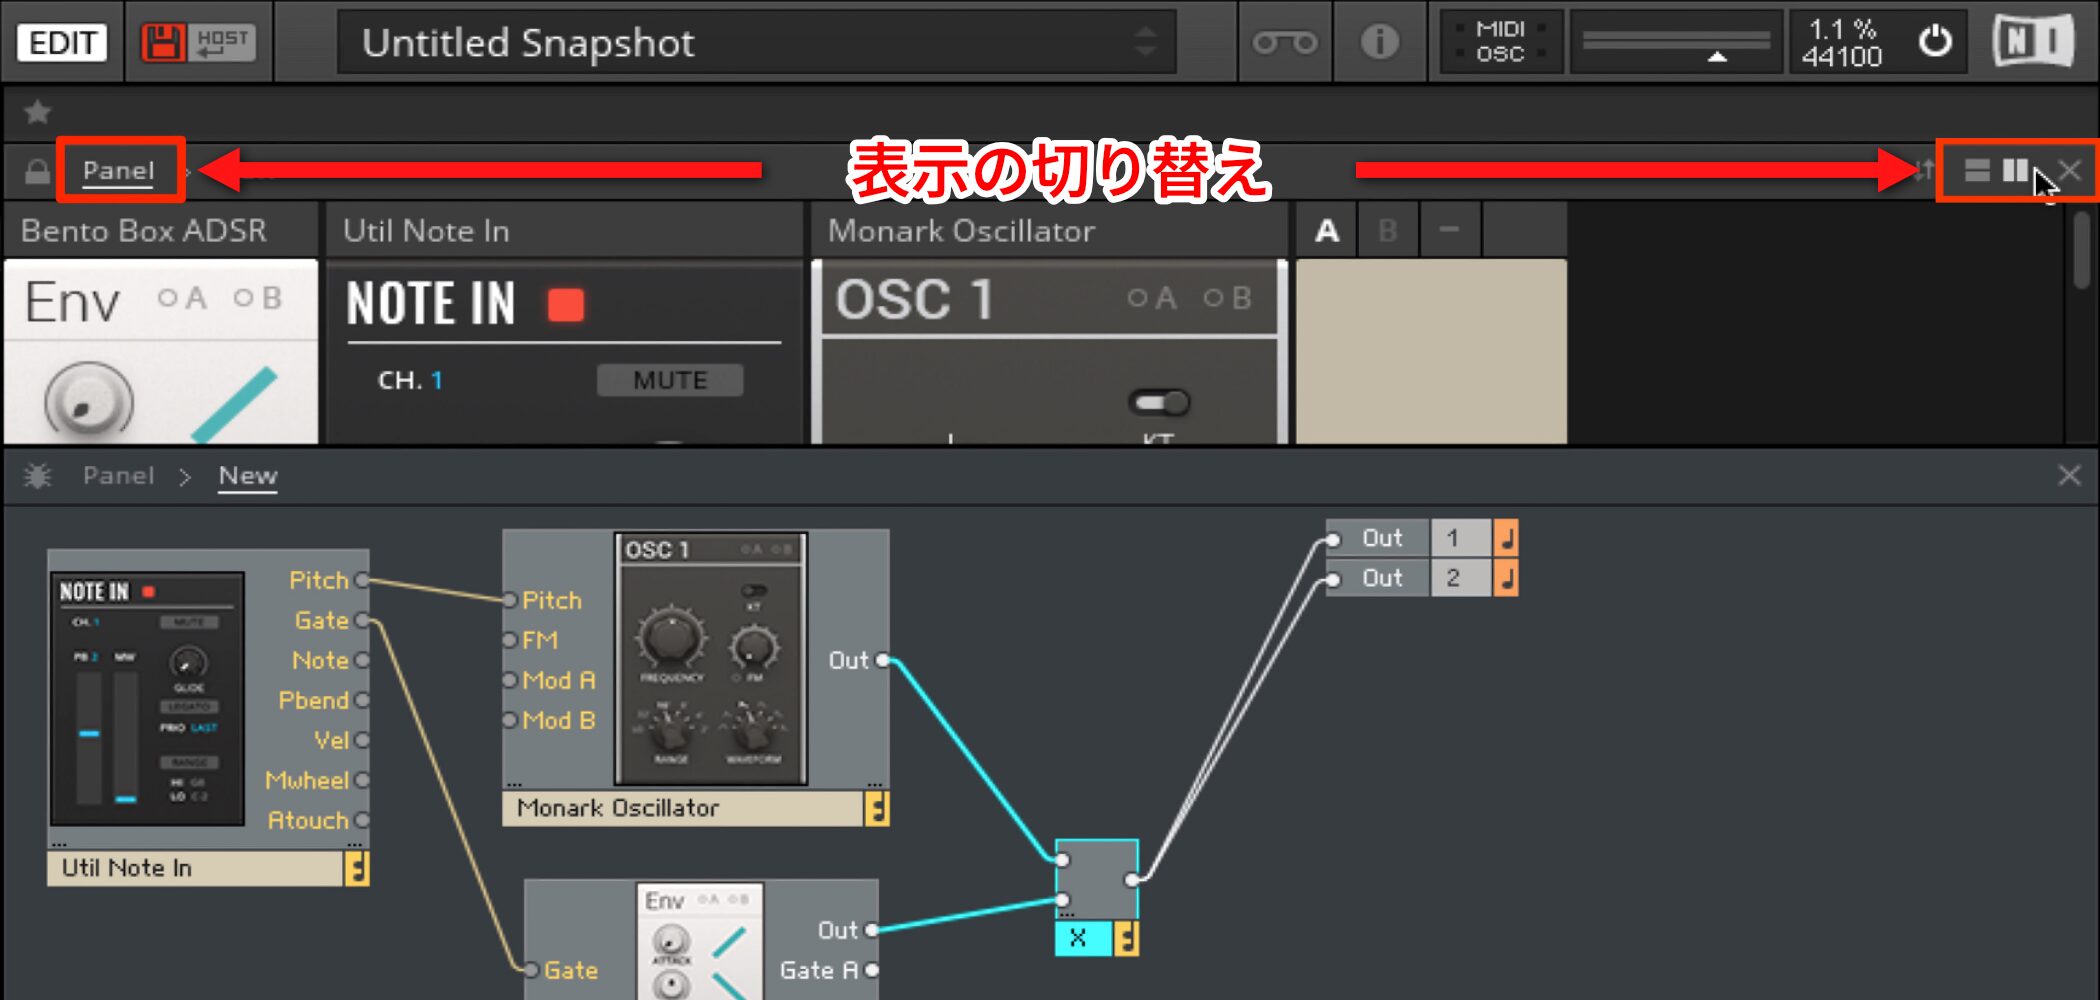The height and width of the screenshot is (1000, 2100).
Task: Switch to vertical split view icon
Action: (2015, 171)
